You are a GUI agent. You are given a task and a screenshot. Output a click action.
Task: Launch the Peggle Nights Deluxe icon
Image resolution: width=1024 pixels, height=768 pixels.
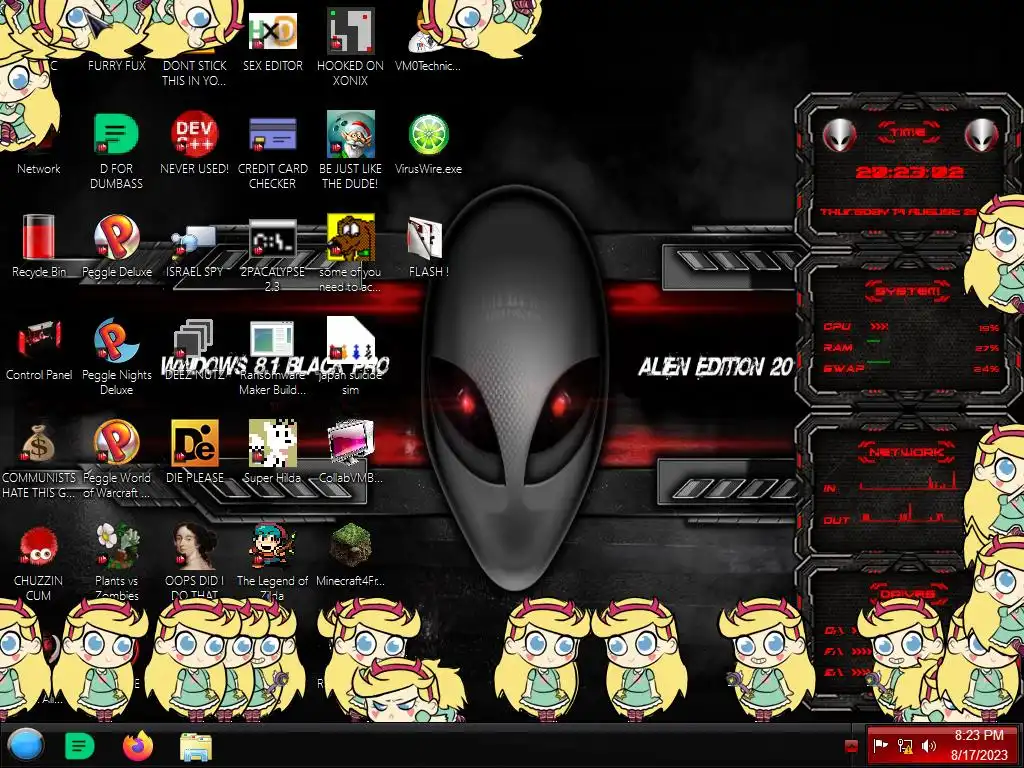(x=116, y=340)
